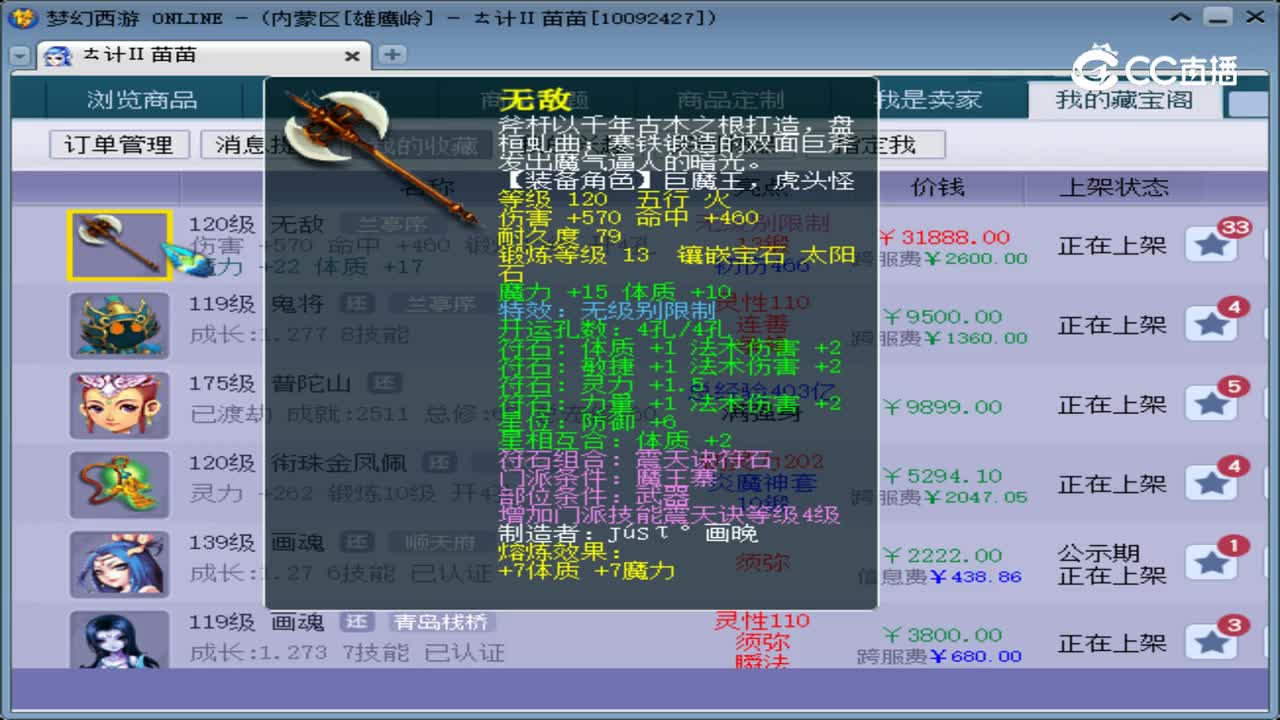This screenshot has width=1280, height=720.
Task: Click the 还 tag beside 119级 画魂 青岛栈桥
Action: 356,622
